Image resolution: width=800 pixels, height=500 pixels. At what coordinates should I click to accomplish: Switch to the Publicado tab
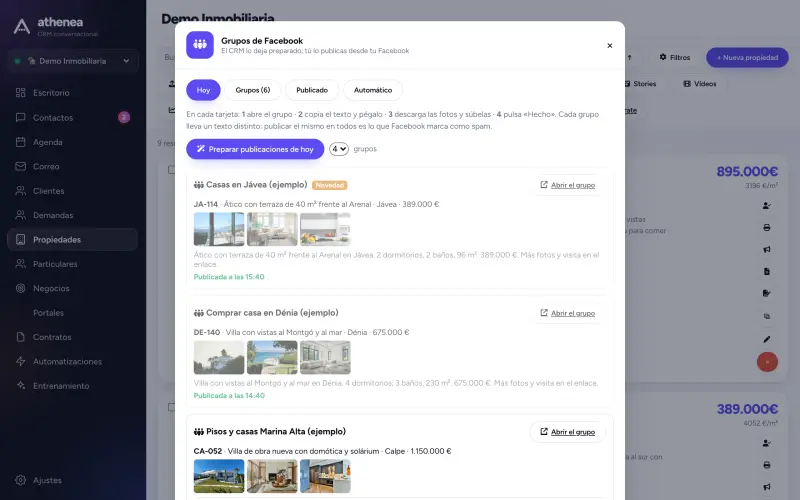point(312,90)
